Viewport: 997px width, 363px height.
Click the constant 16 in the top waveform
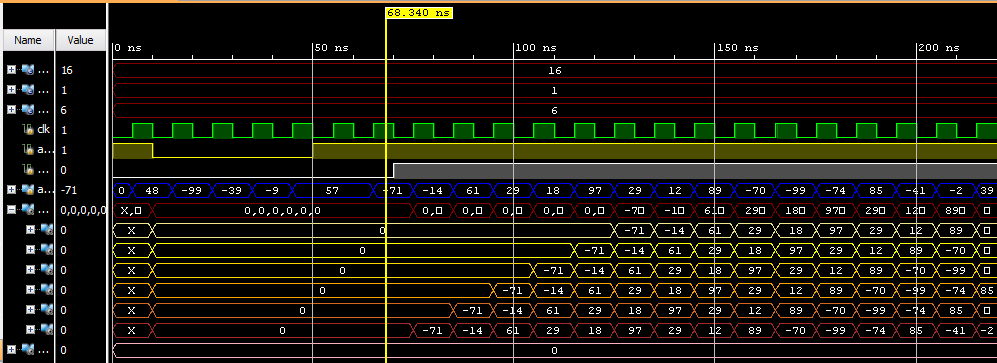tap(554, 71)
